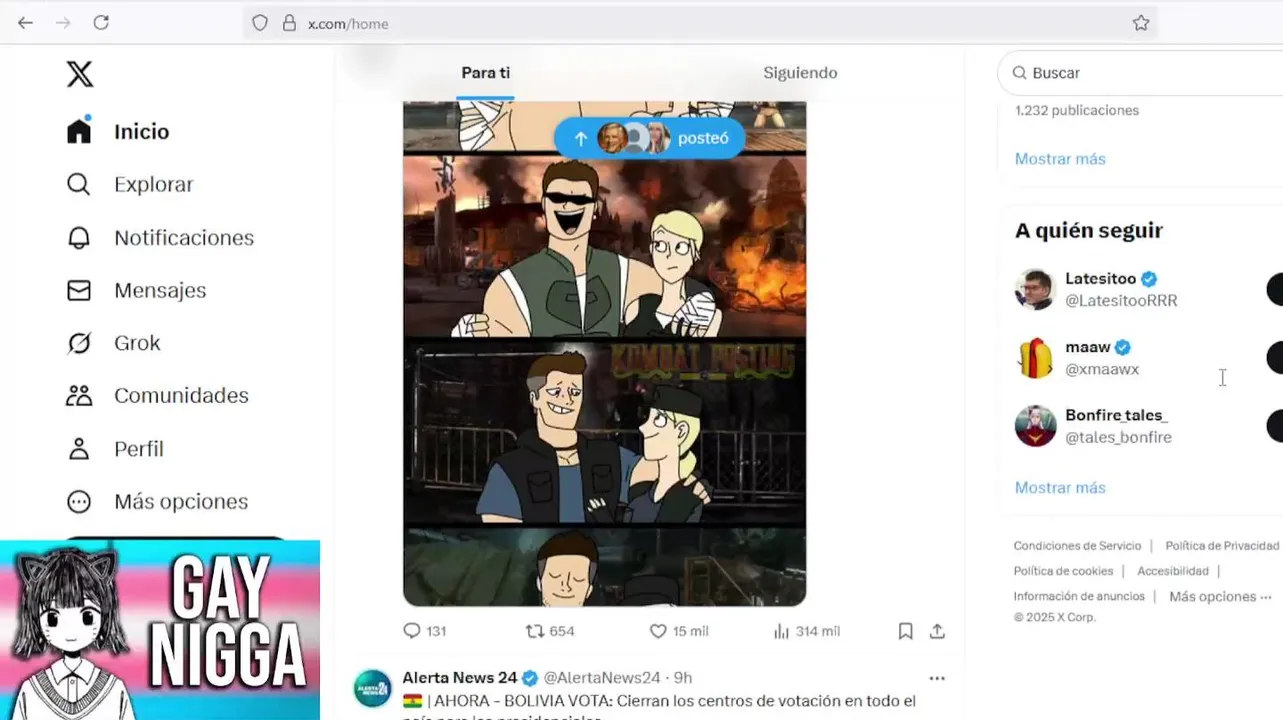Viewport: 1283px width, 720px height.
Task: Click the shield tracking protection icon
Action: click(x=260, y=23)
